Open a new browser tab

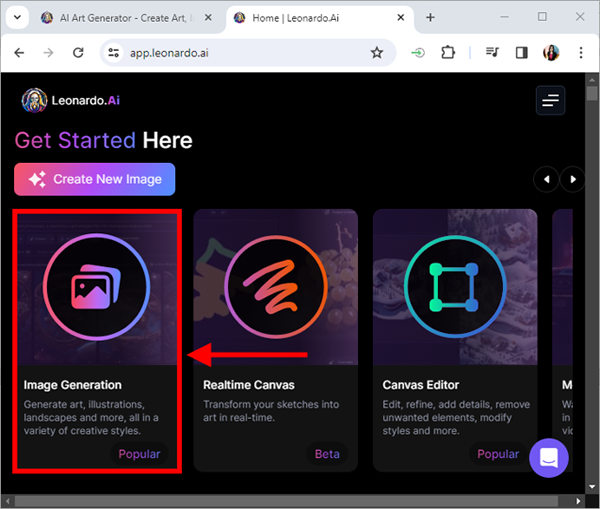pos(430,17)
